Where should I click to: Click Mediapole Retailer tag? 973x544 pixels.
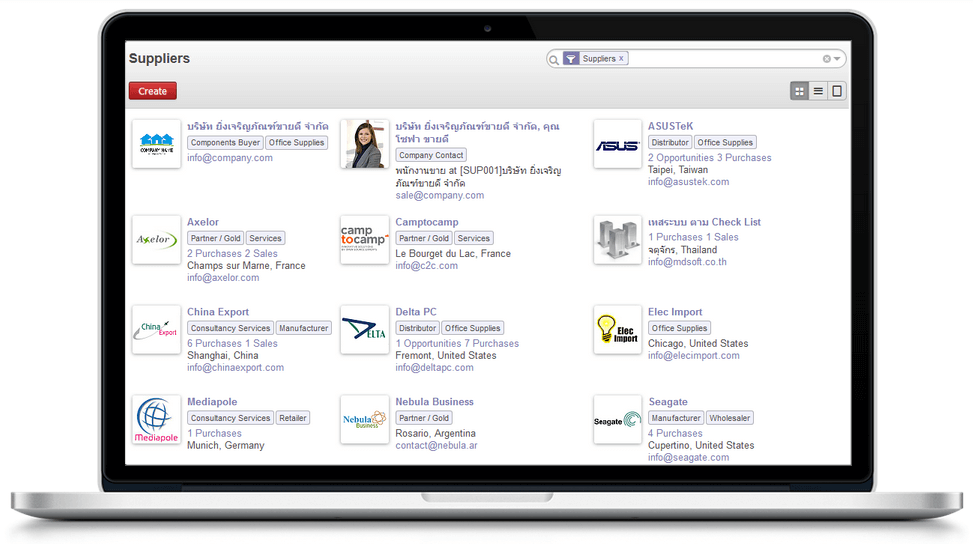click(293, 418)
